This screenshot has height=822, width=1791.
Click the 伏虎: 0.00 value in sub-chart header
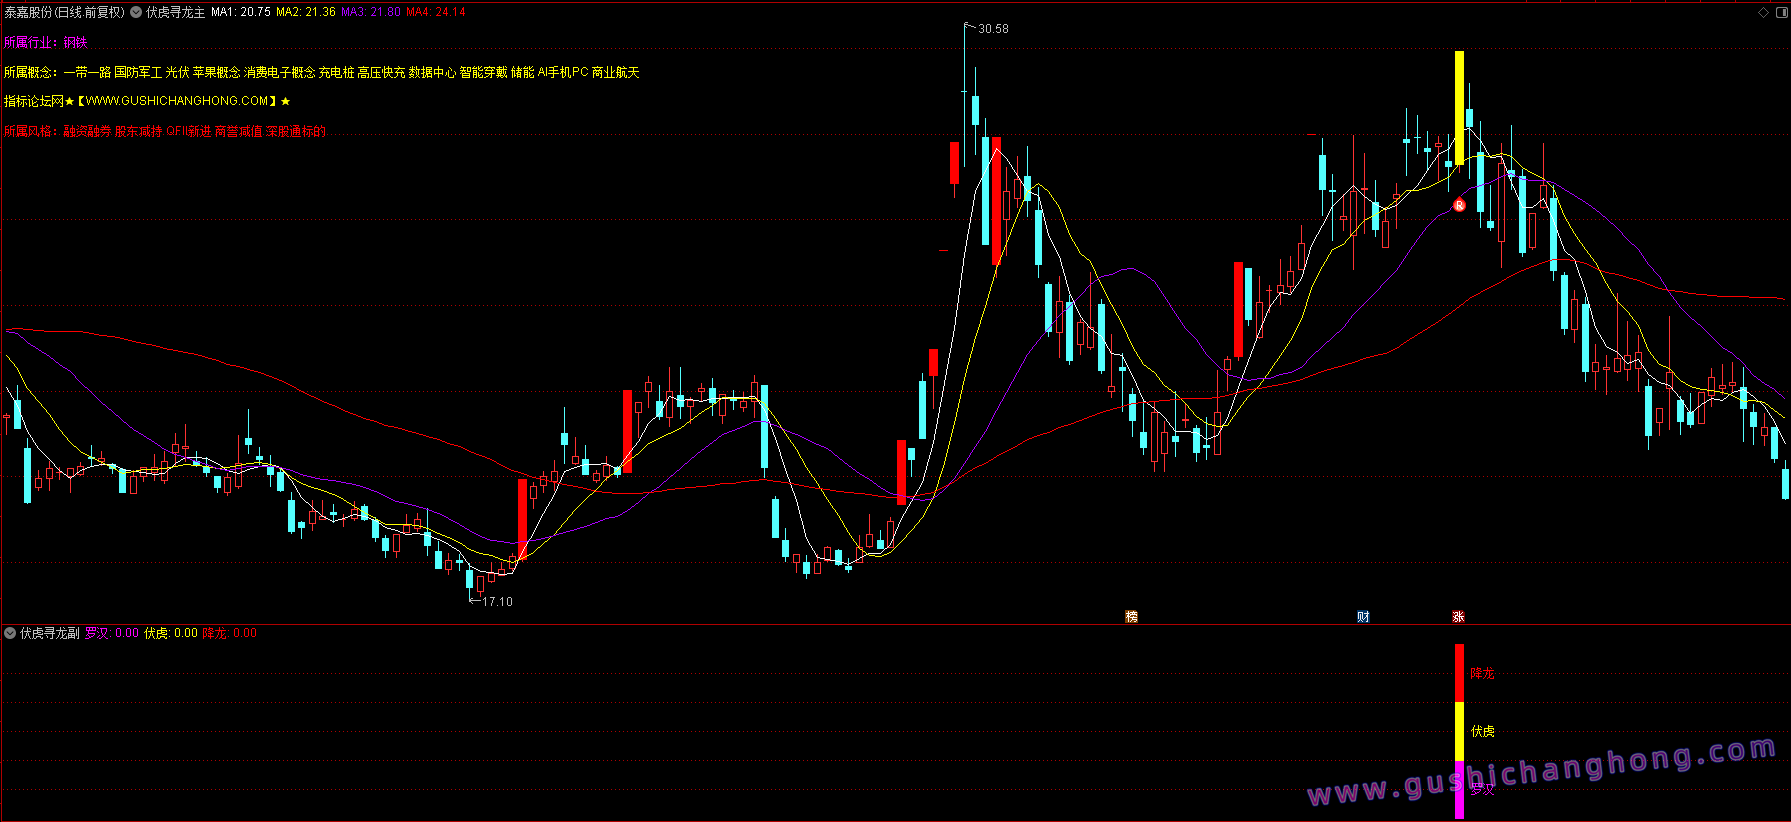pos(171,633)
